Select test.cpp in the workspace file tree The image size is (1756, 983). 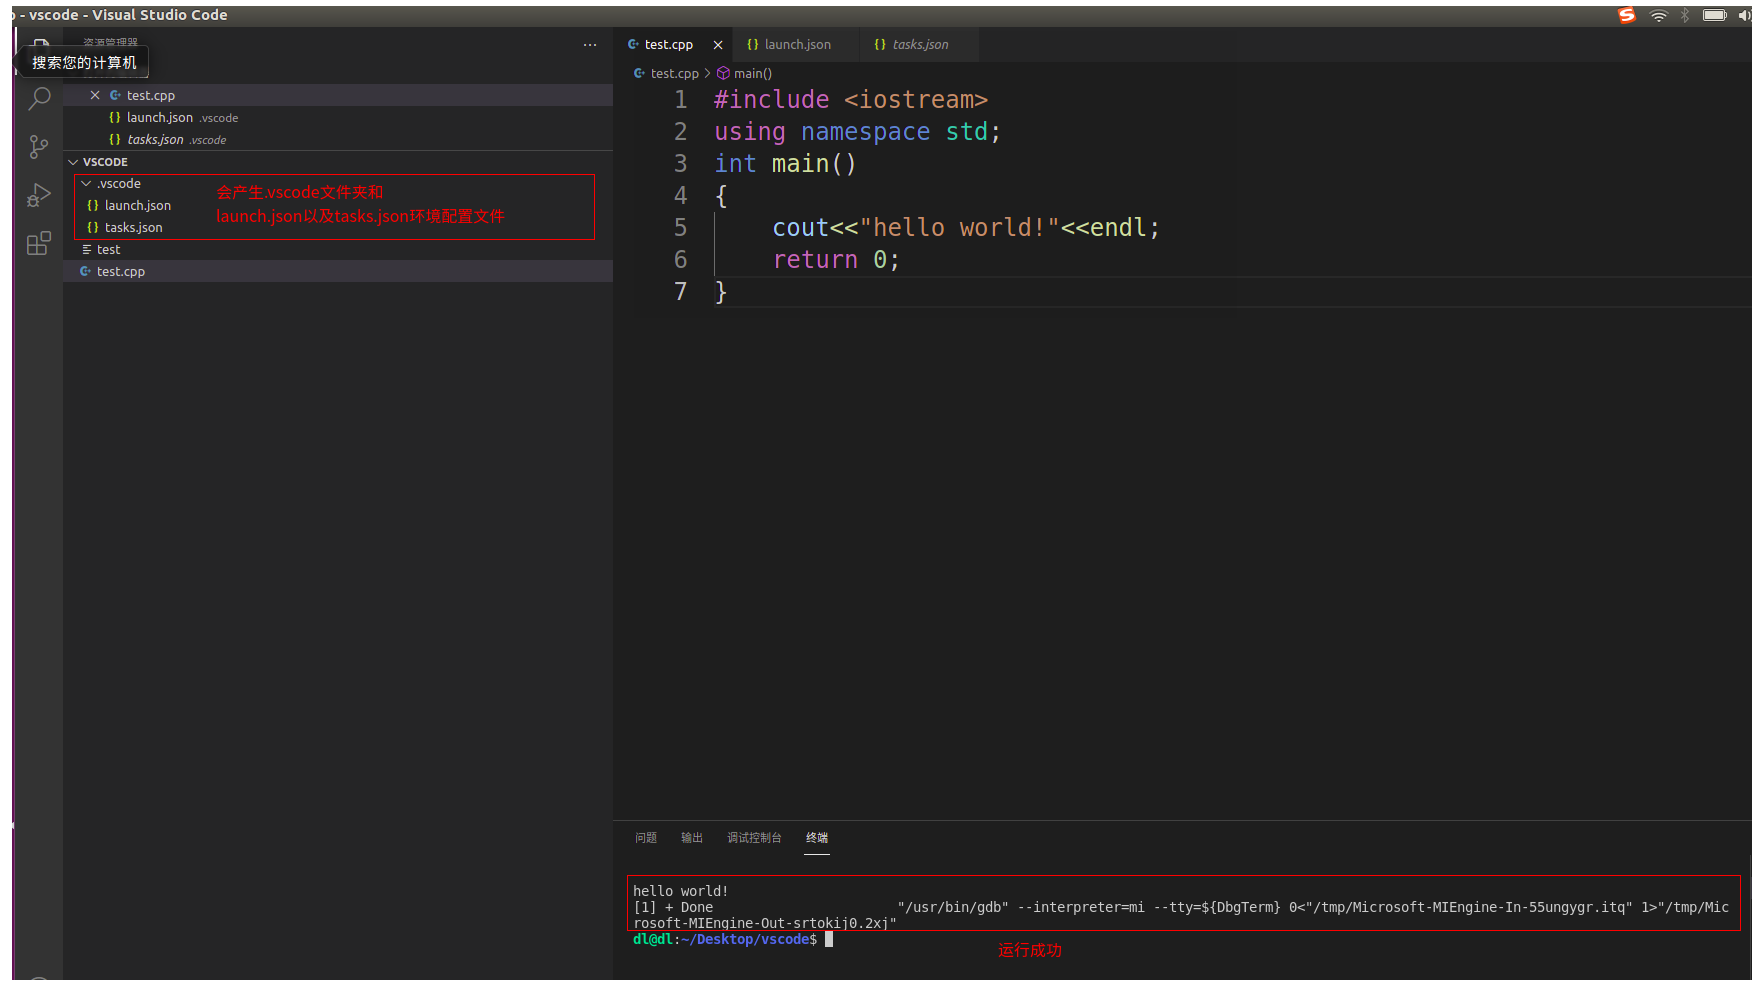338,271
